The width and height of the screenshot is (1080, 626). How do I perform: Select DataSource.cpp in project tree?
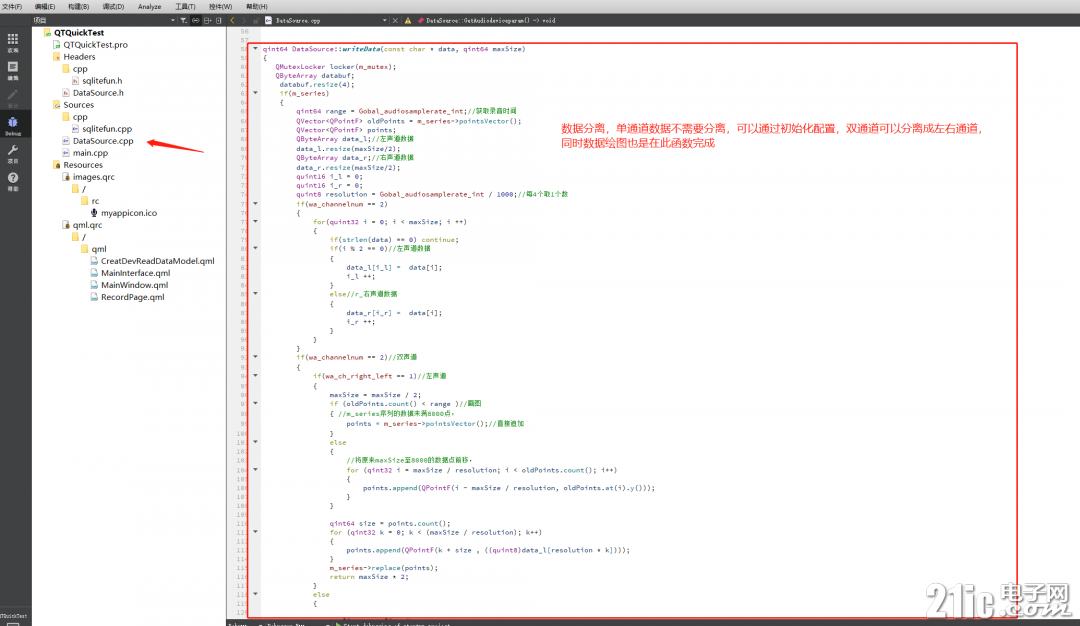pyautogui.click(x=103, y=141)
